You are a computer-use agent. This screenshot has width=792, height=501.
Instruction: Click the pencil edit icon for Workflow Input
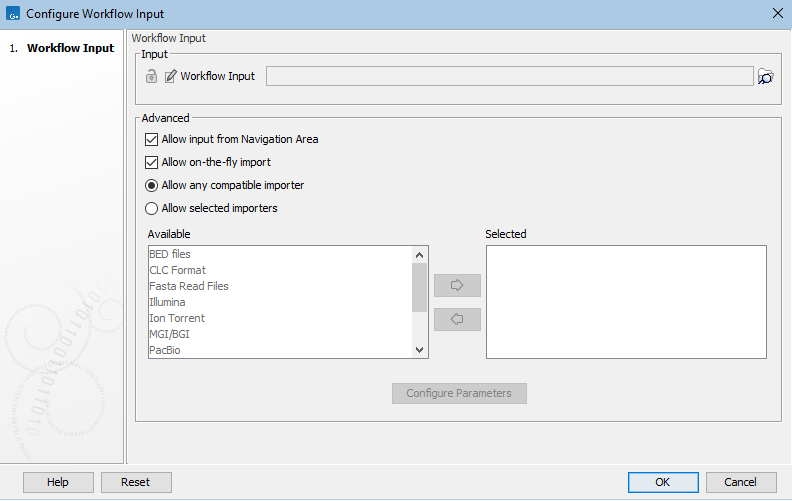coord(171,76)
